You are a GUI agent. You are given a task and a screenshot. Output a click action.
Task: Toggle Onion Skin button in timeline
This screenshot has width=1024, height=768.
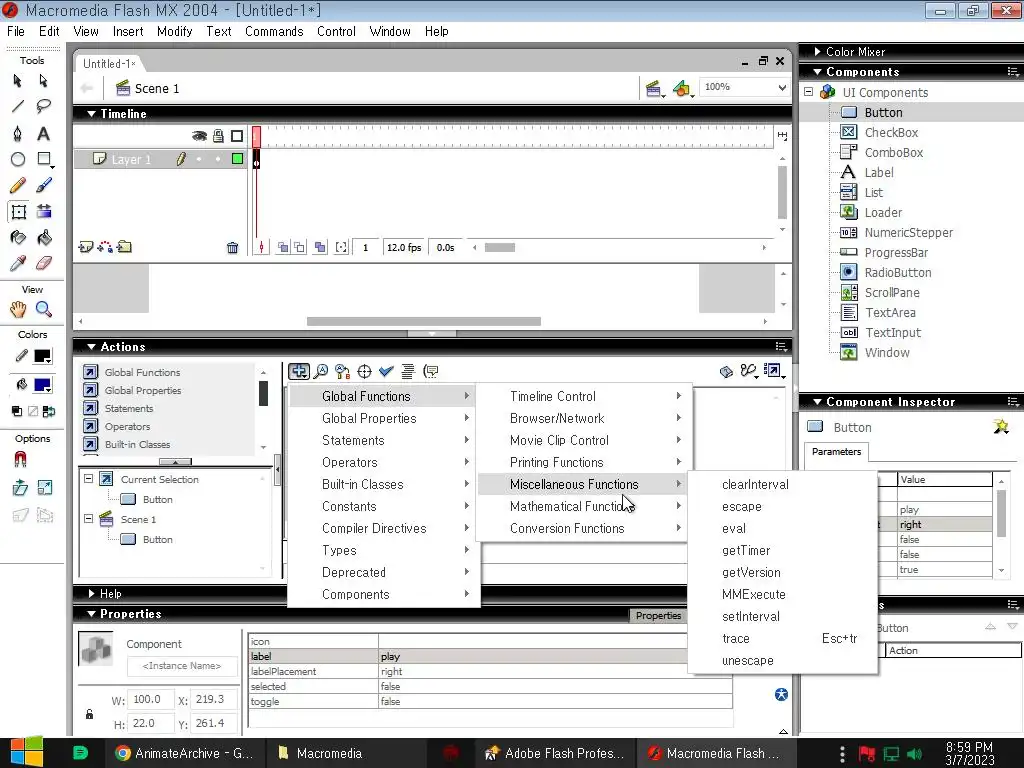(x=283, y=248)
